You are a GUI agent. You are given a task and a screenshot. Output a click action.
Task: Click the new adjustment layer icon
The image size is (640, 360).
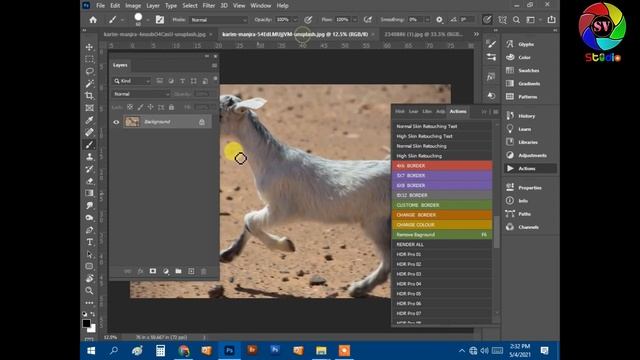(x=166, y=271)
